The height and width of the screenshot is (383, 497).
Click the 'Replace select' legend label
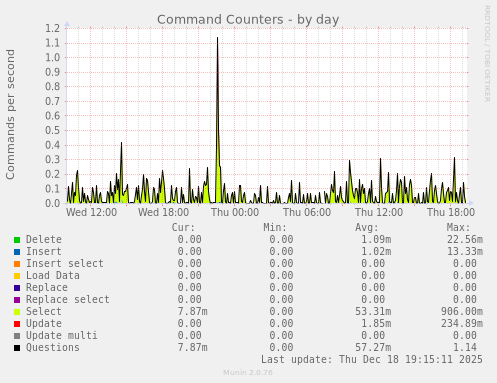(68, 299)
